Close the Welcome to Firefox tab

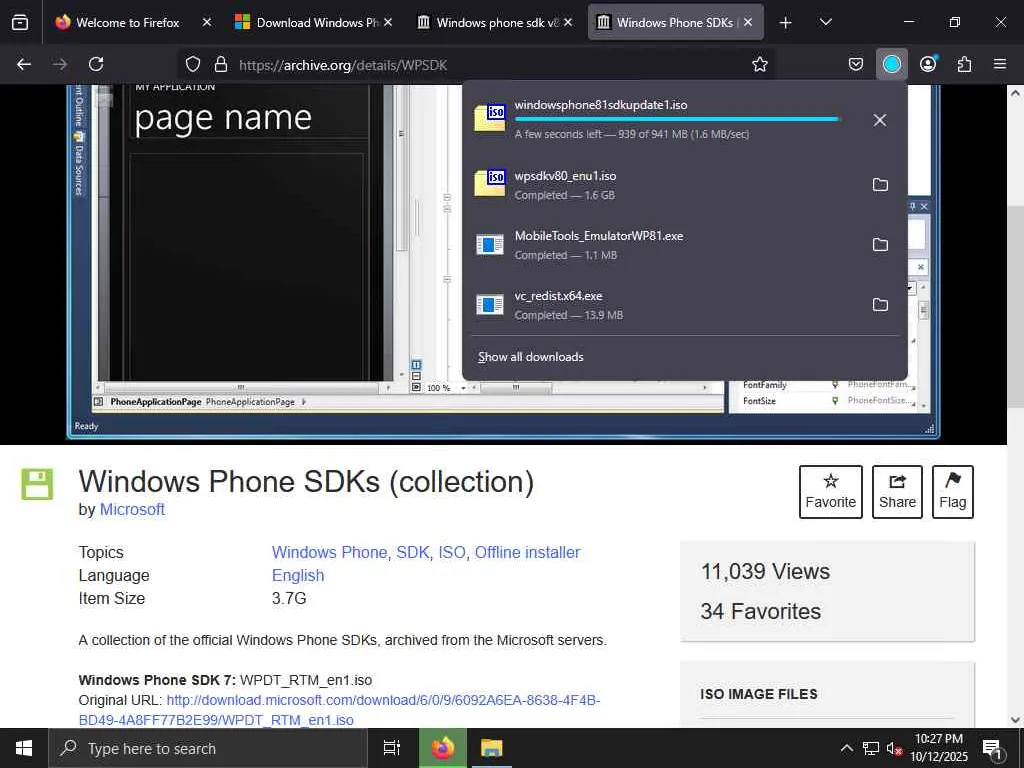206,22
